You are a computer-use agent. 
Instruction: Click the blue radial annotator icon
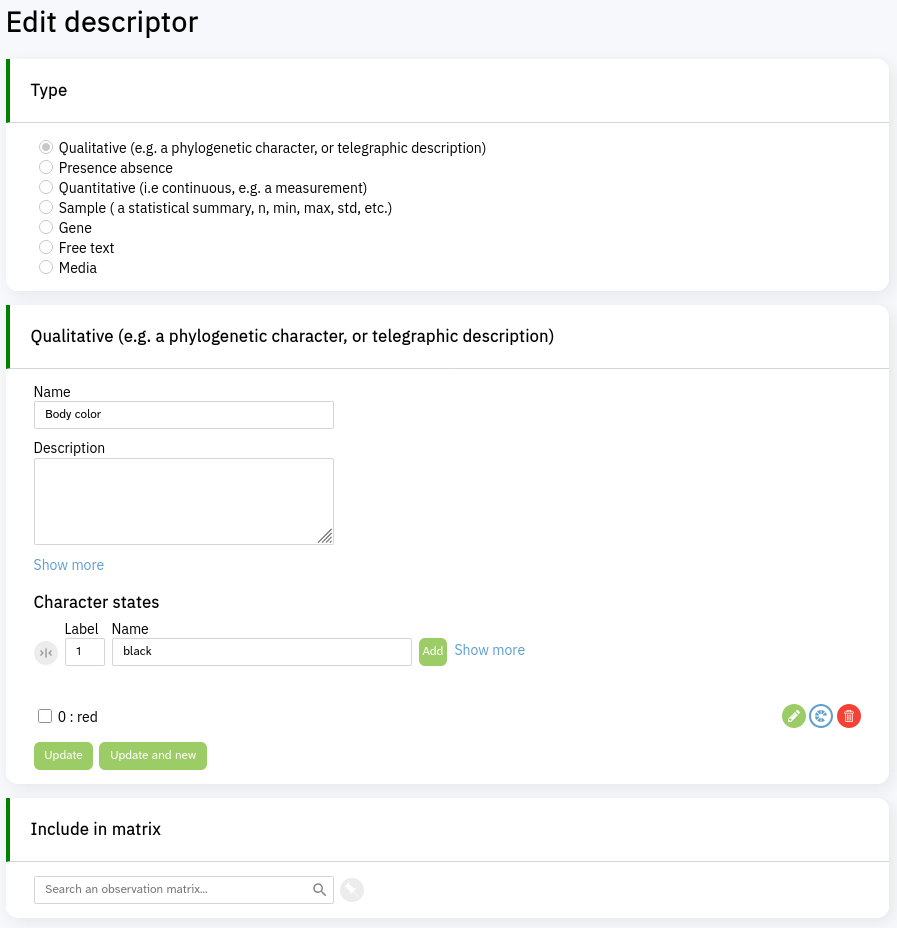pos(821,716)
